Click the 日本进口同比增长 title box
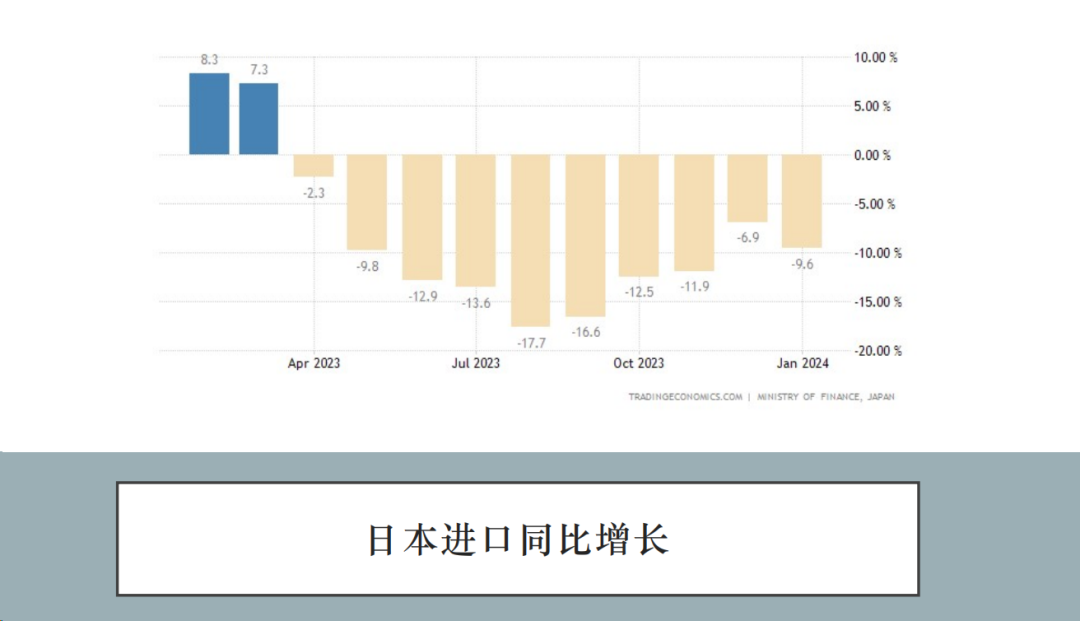 coord(518,539)
